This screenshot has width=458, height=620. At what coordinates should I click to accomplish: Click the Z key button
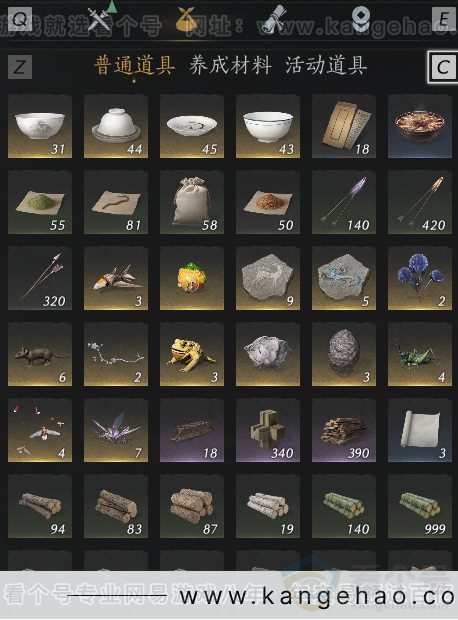click(20, 66)
